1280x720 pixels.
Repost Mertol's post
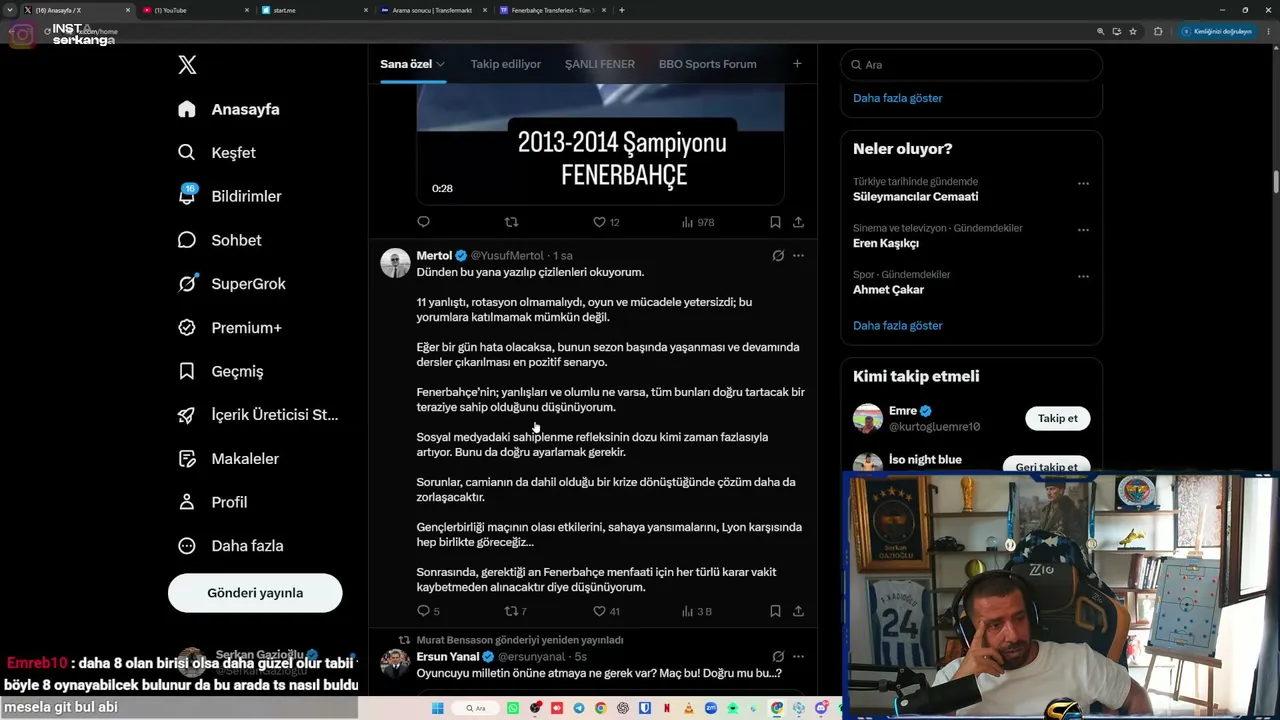515,611
